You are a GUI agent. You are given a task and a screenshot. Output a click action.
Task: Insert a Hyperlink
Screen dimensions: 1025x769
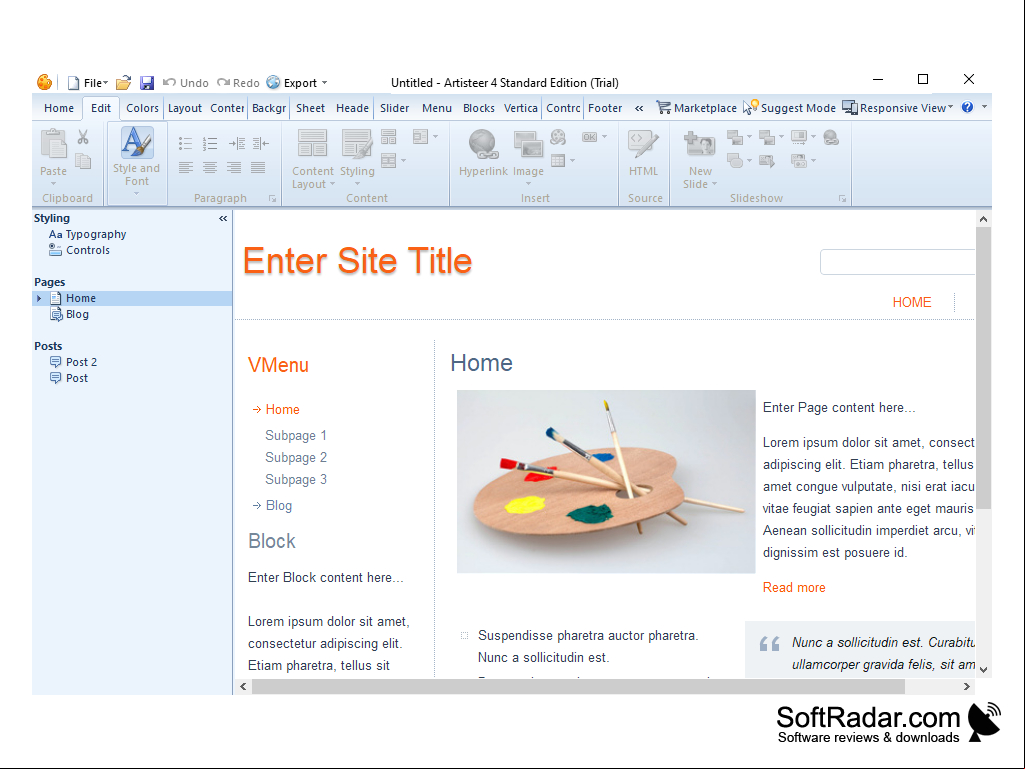[x=483, y=152]
